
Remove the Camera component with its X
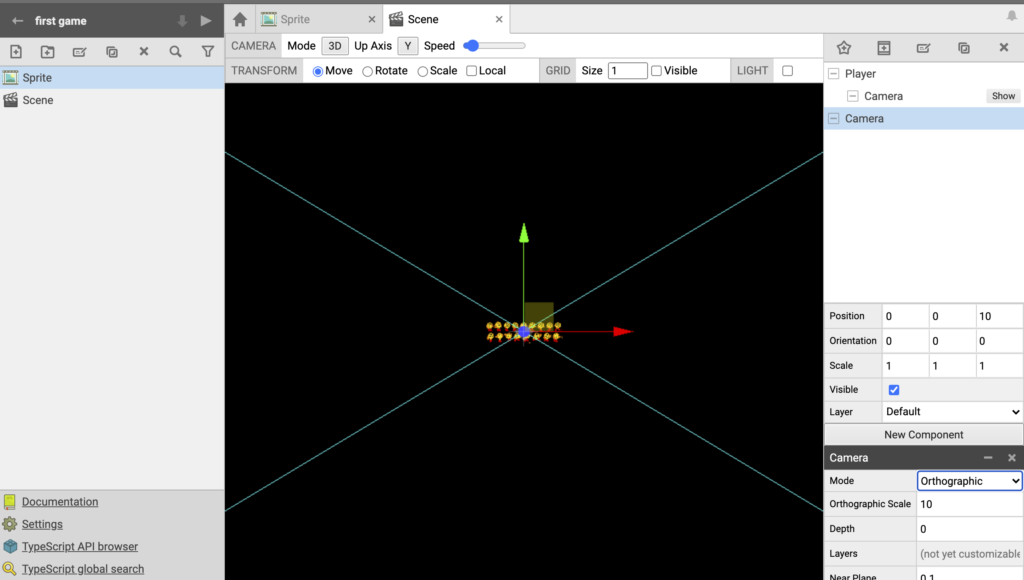click(x=1012, y=458)
